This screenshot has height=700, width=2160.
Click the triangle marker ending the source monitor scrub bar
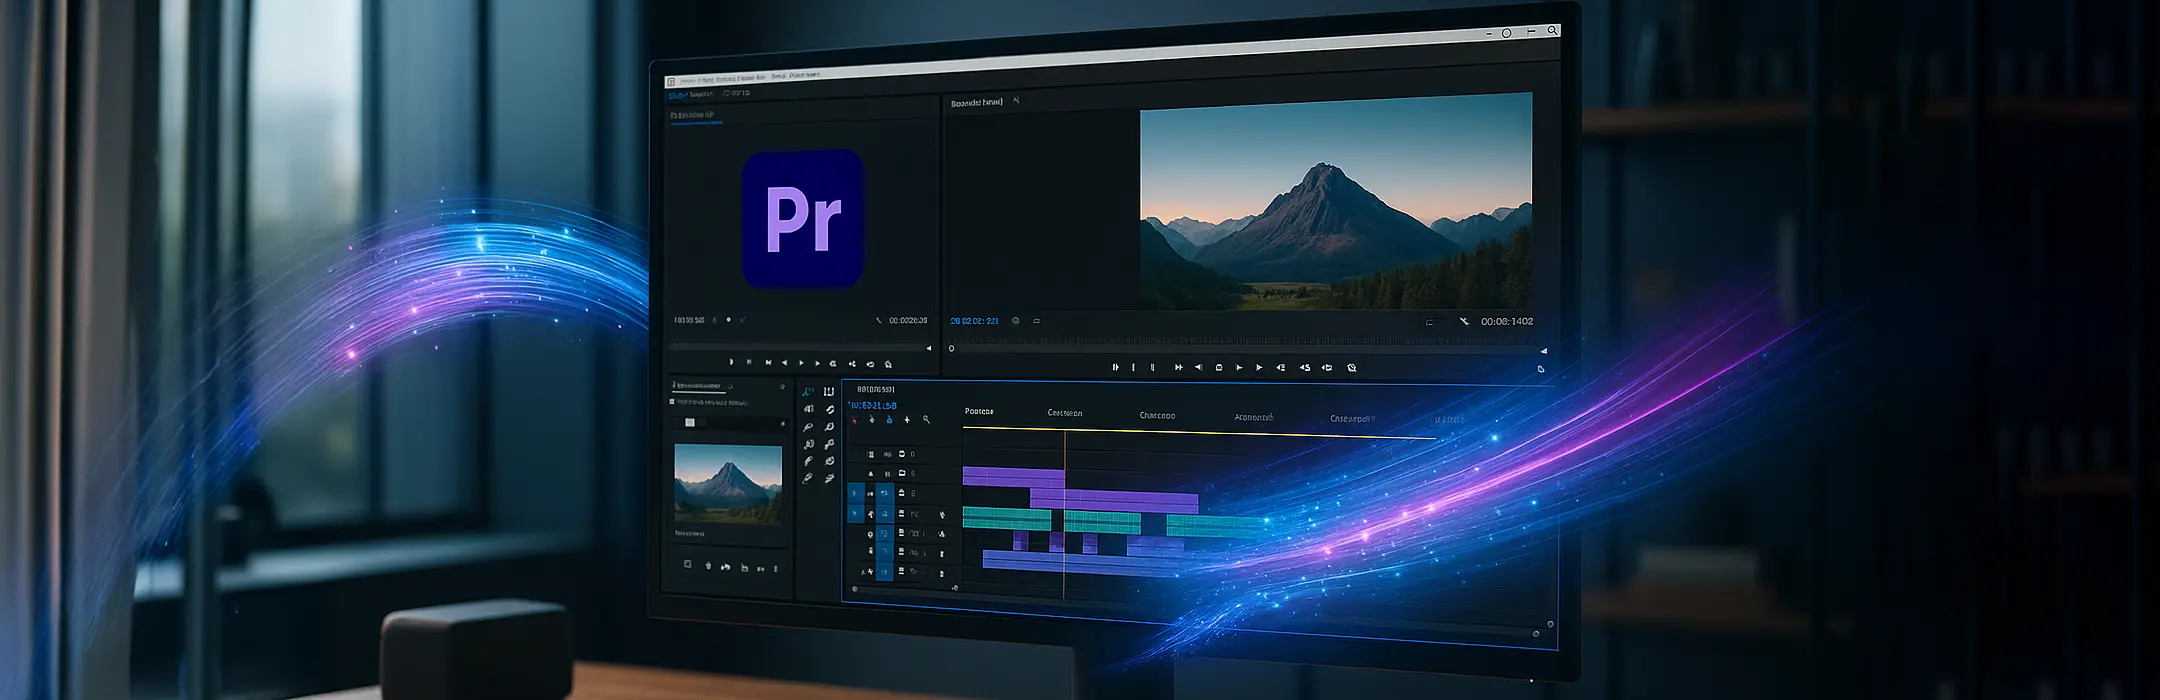929,348
